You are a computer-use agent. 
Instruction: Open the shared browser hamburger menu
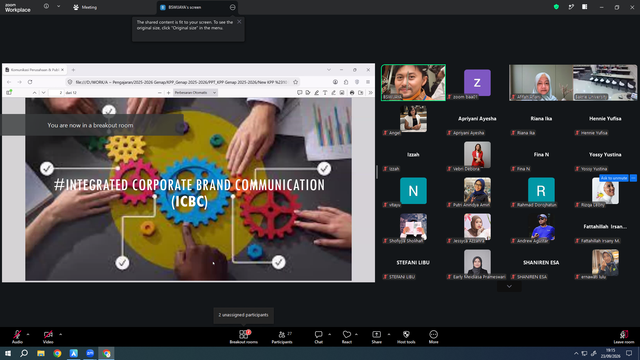368,82
